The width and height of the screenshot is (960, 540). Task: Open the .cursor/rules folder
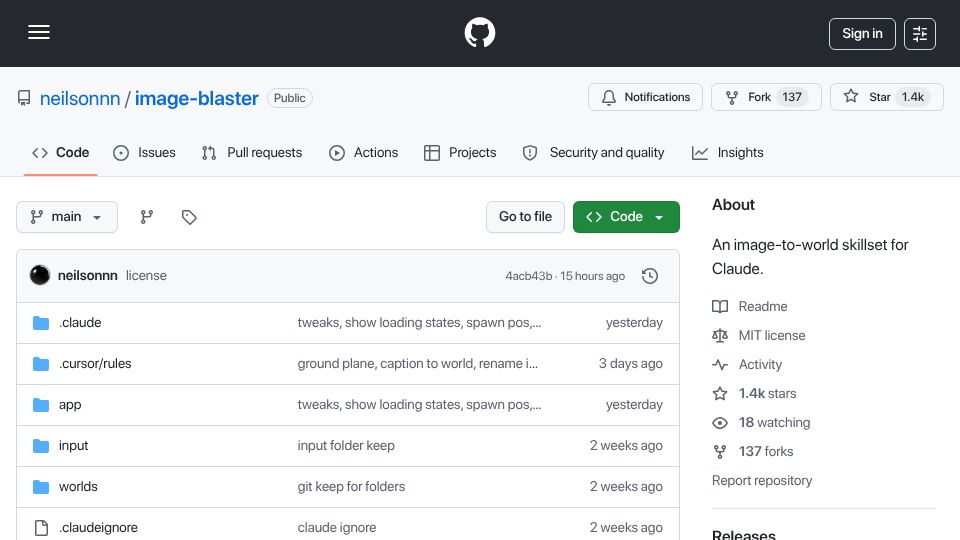(95, 364)
